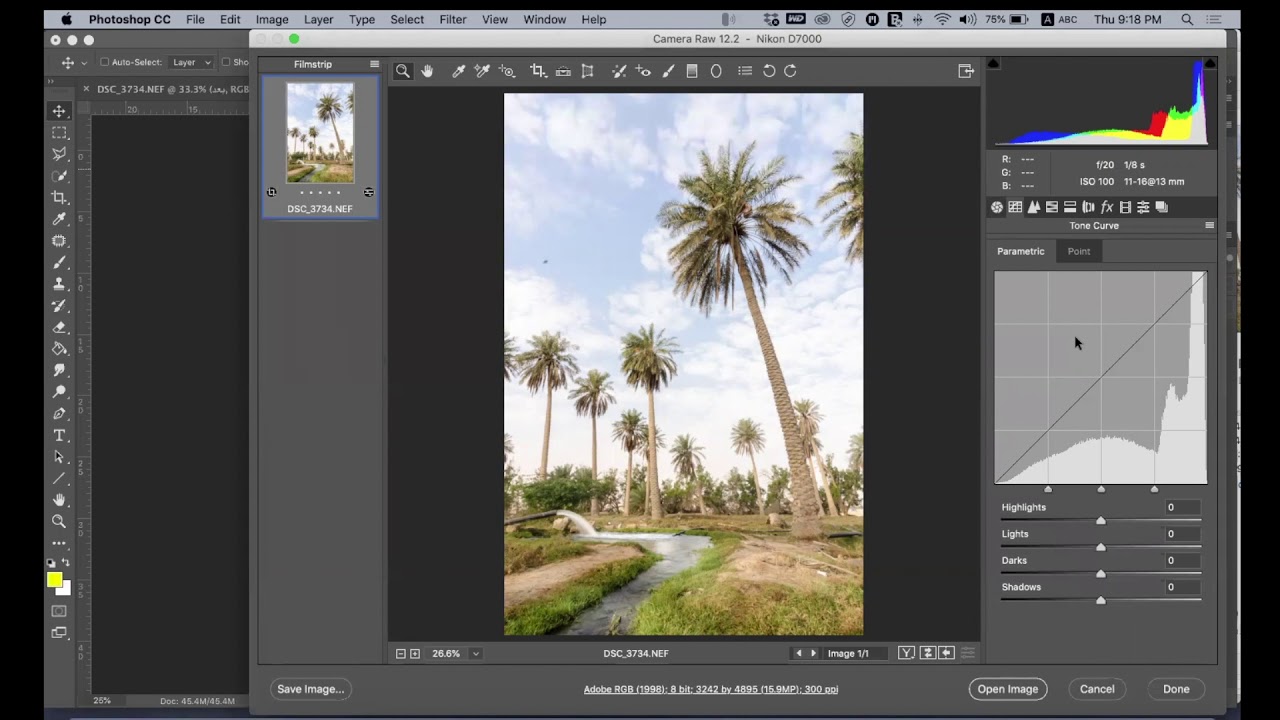Viewport: 1280px width, 720px height.
Task: Activate the Camera Raw Crop tool
Action: tap(538, 71)
